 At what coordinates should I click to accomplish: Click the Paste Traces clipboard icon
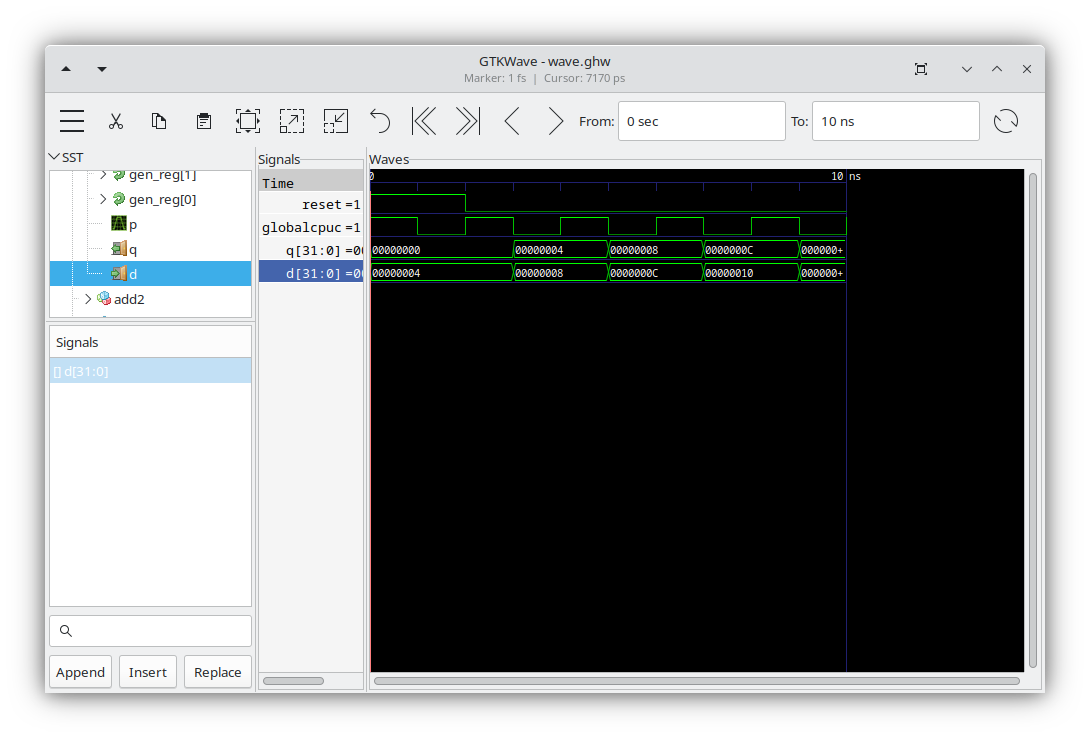[203, 120]
